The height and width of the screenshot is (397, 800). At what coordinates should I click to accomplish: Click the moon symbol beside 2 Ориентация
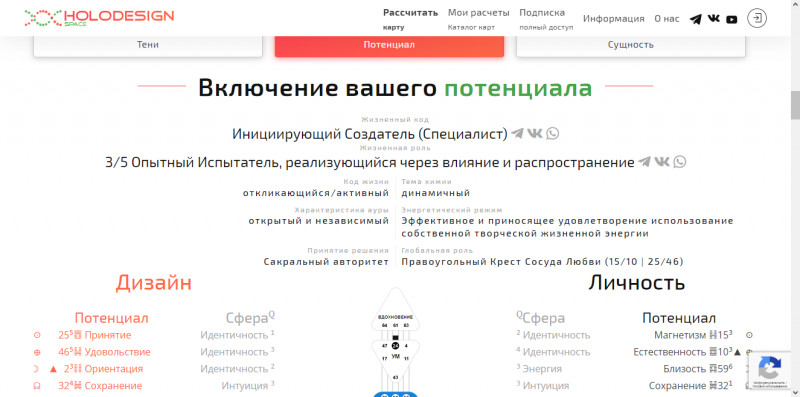click(36, 369)
